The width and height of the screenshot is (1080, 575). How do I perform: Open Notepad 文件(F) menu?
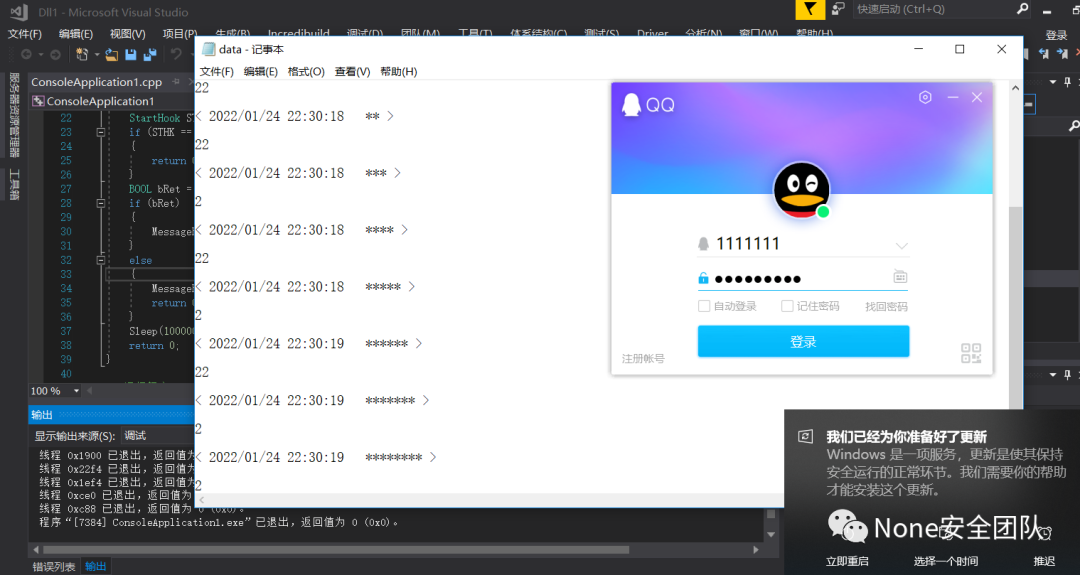click(x=216, y=72)
